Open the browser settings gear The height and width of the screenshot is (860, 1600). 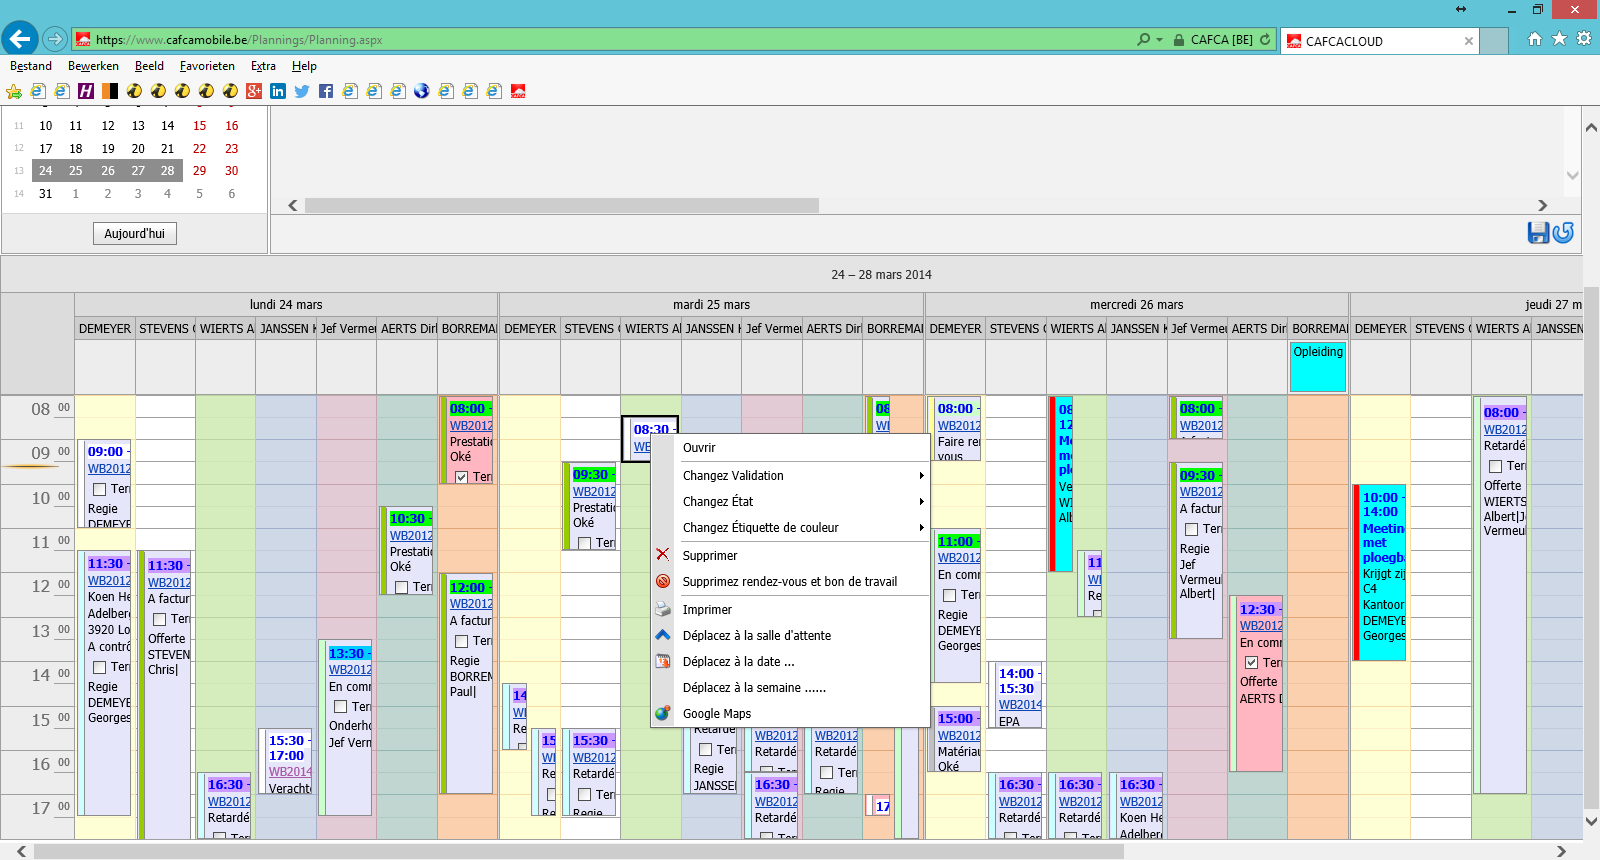(x=1584, y=39)
